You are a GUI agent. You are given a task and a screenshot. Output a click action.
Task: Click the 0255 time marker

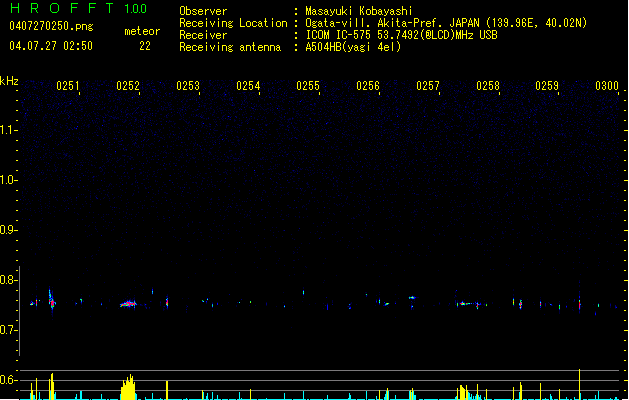coord(308,86)
